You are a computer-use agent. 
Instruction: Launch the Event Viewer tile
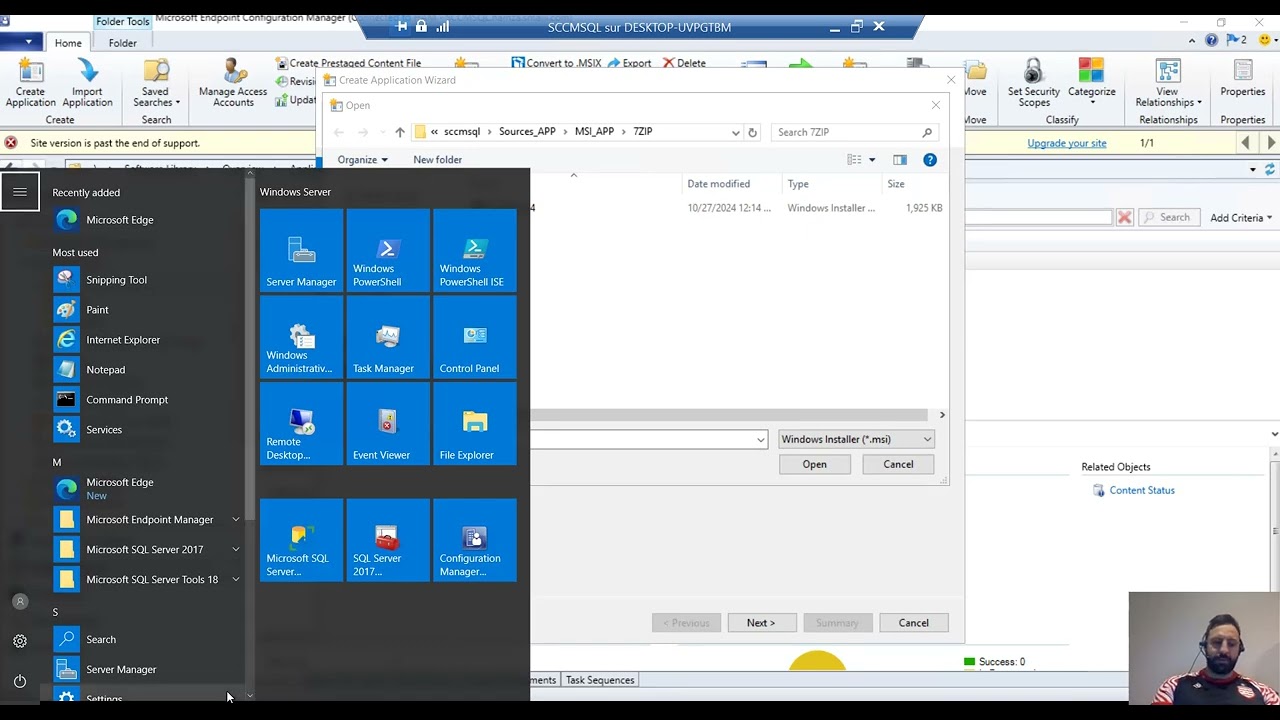pyautogui.click(x=388, y=424)
